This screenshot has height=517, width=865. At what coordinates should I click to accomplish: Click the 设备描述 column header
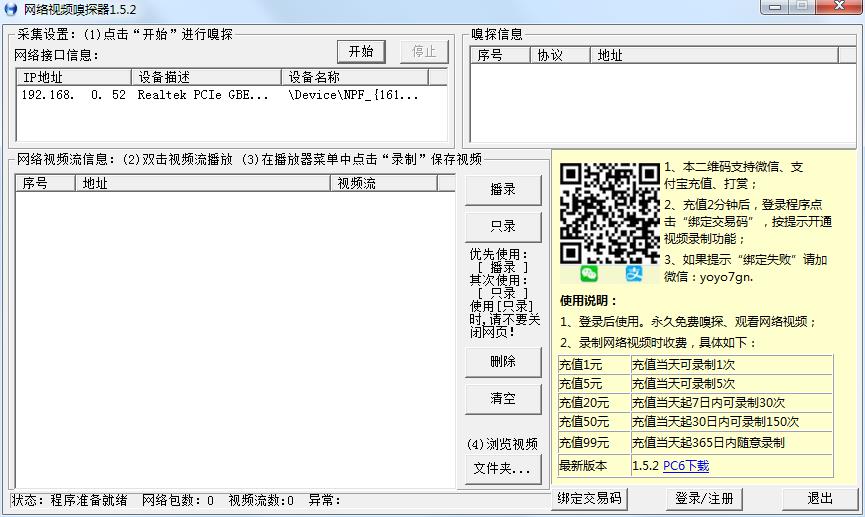[206, 77]
